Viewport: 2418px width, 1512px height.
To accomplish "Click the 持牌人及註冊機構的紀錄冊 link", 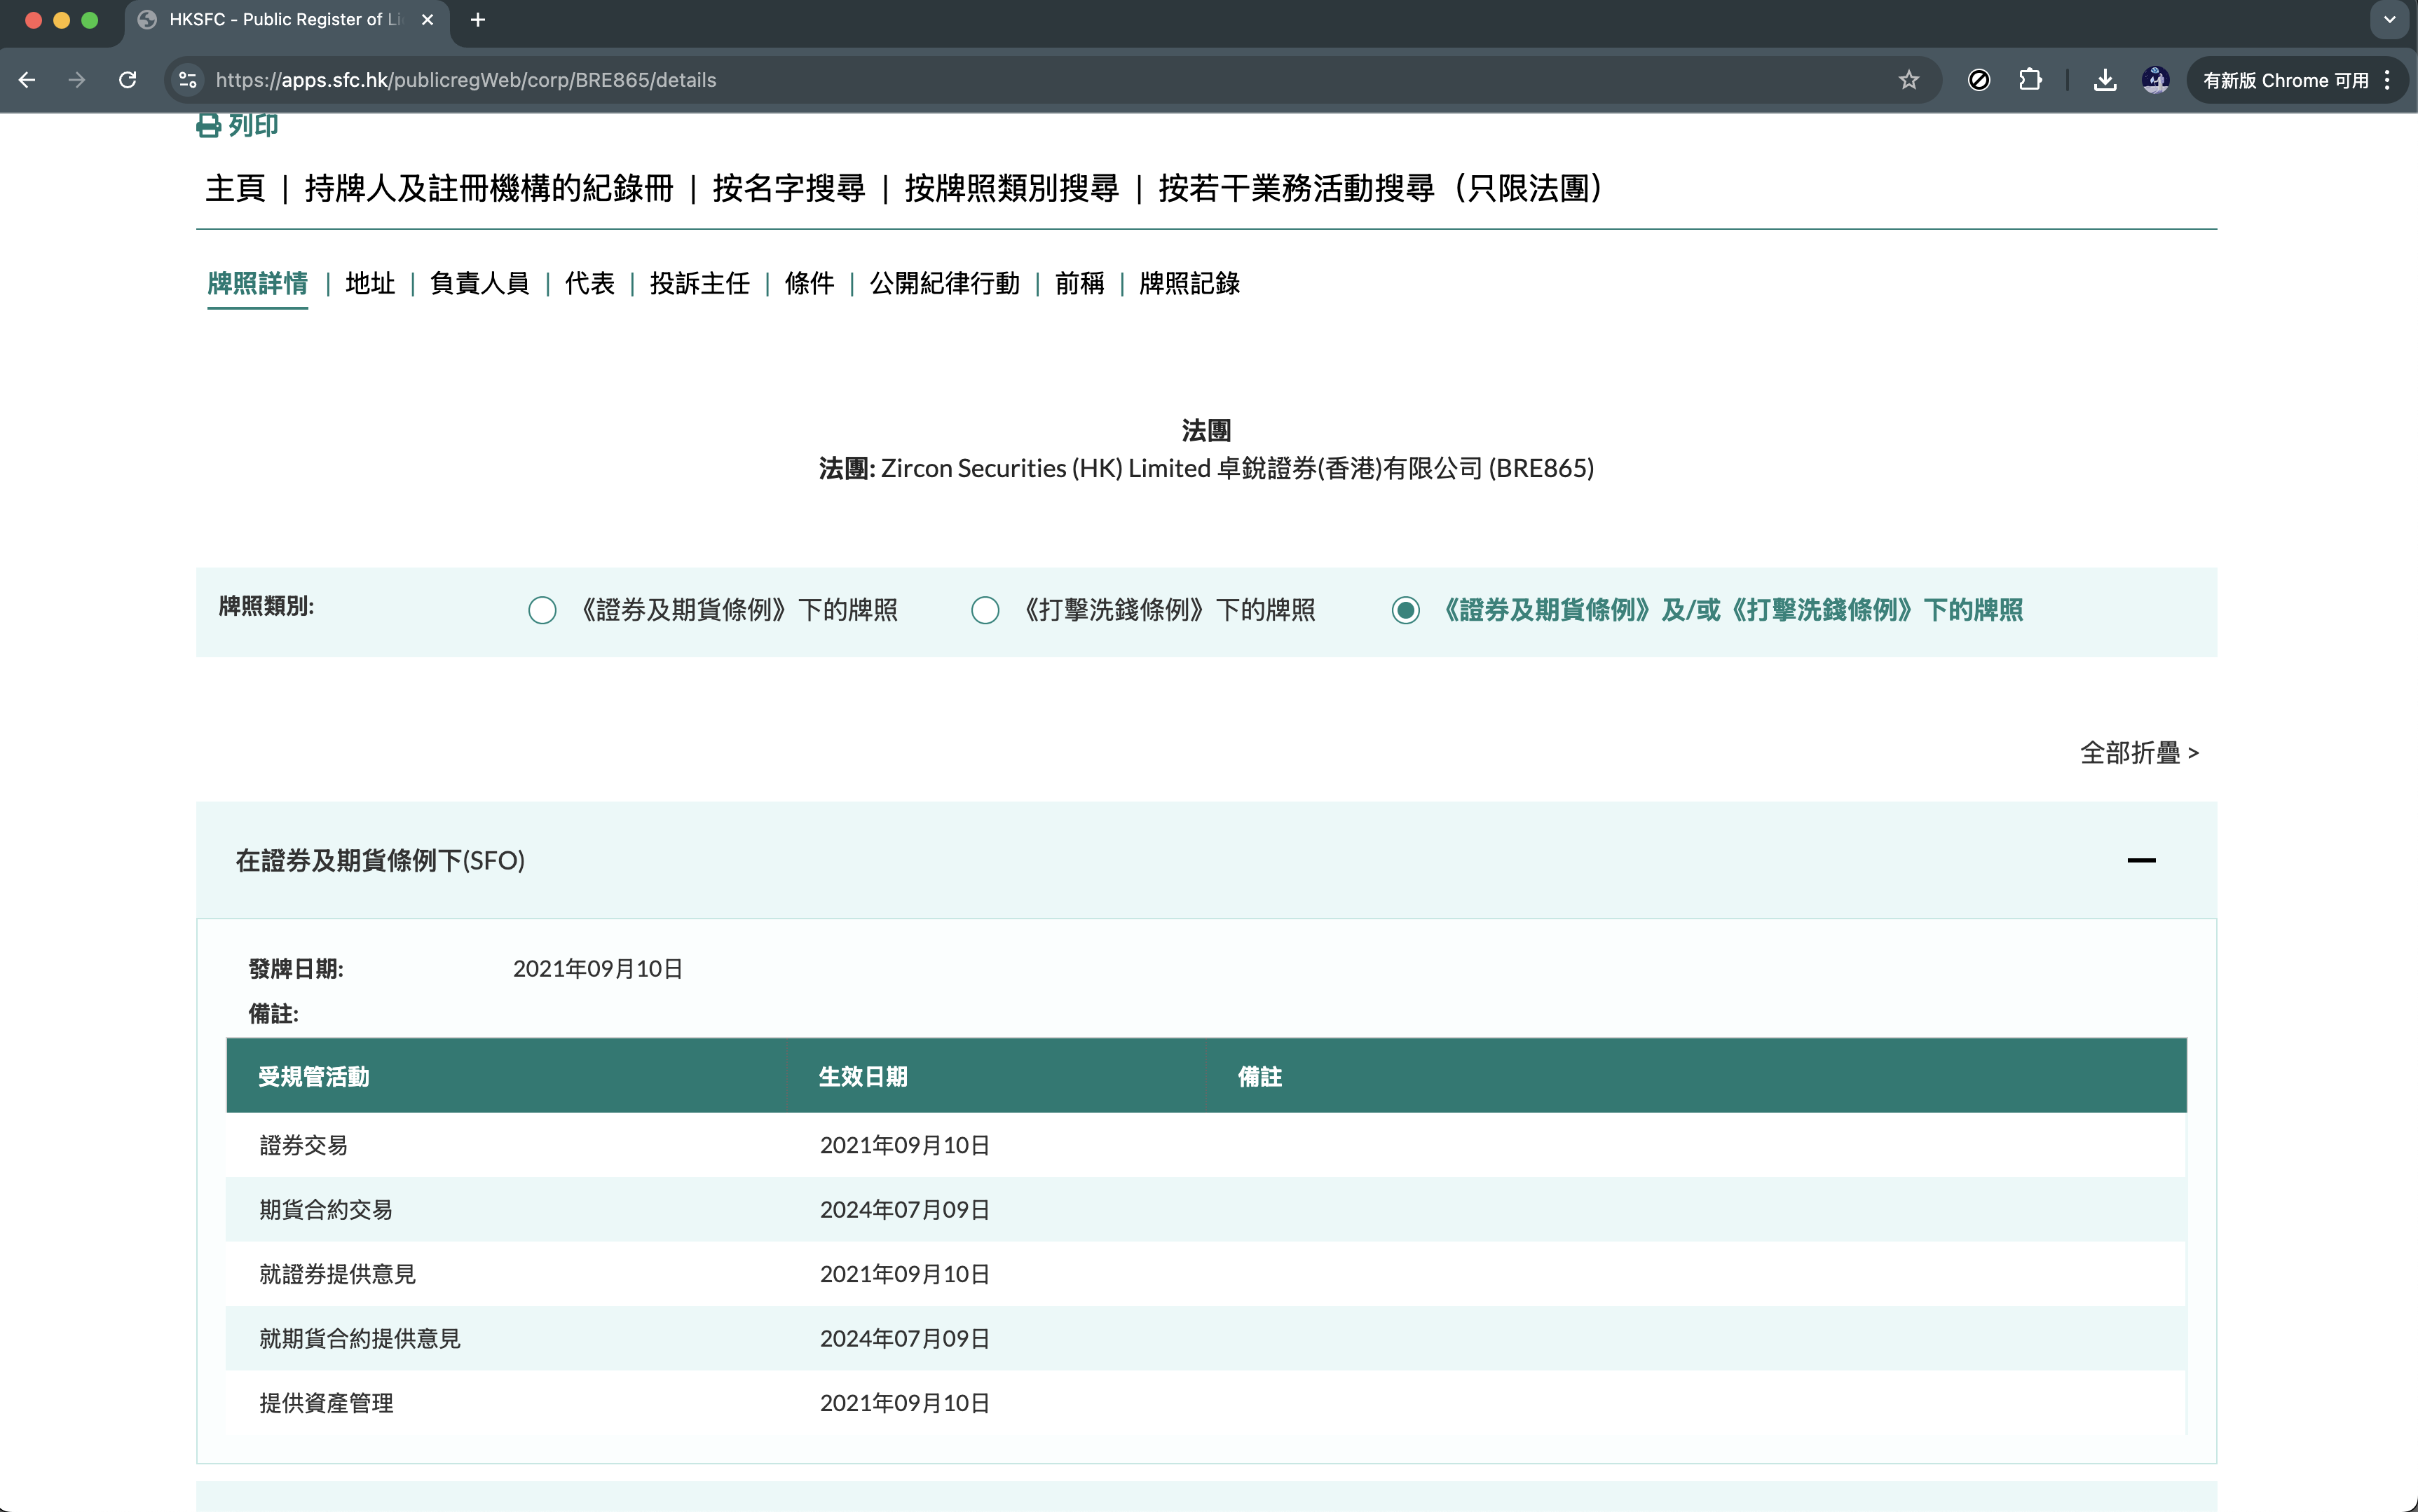I will (x=489, y=188).
